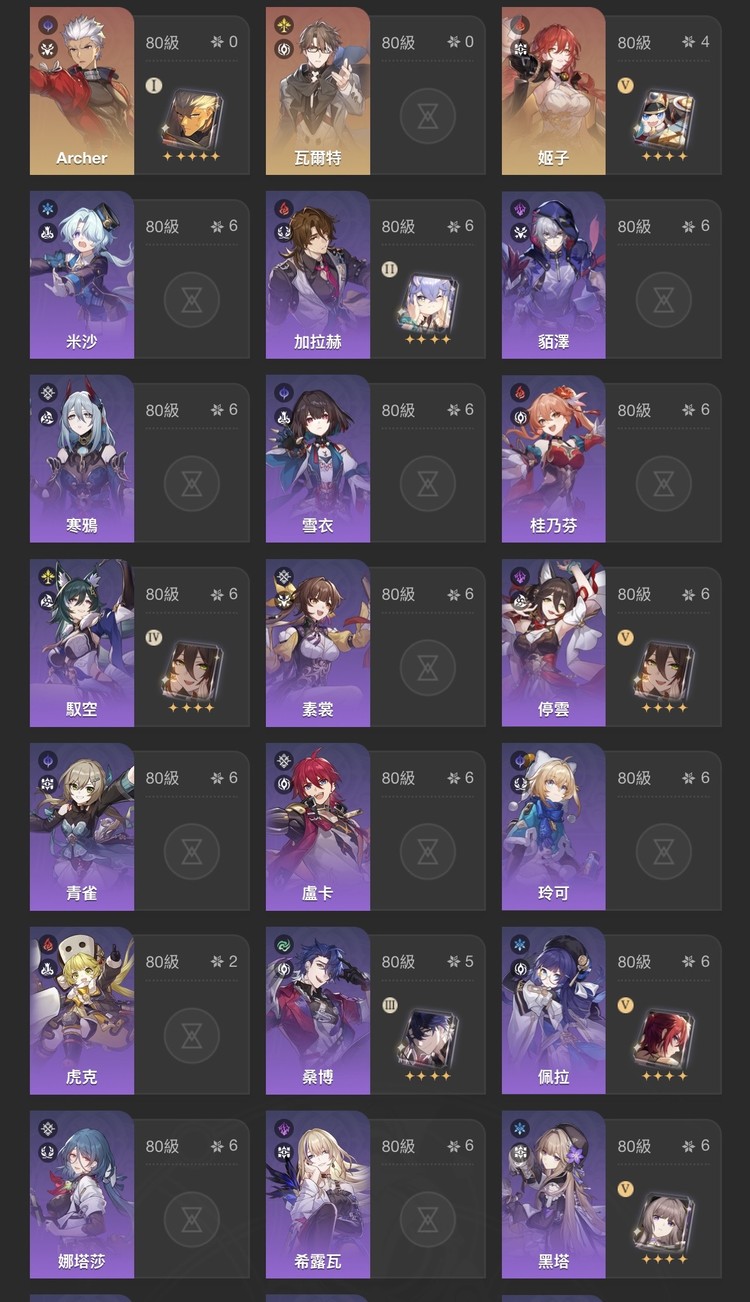
Task: Open the 盧卡 character portrait
Action: 318,827
